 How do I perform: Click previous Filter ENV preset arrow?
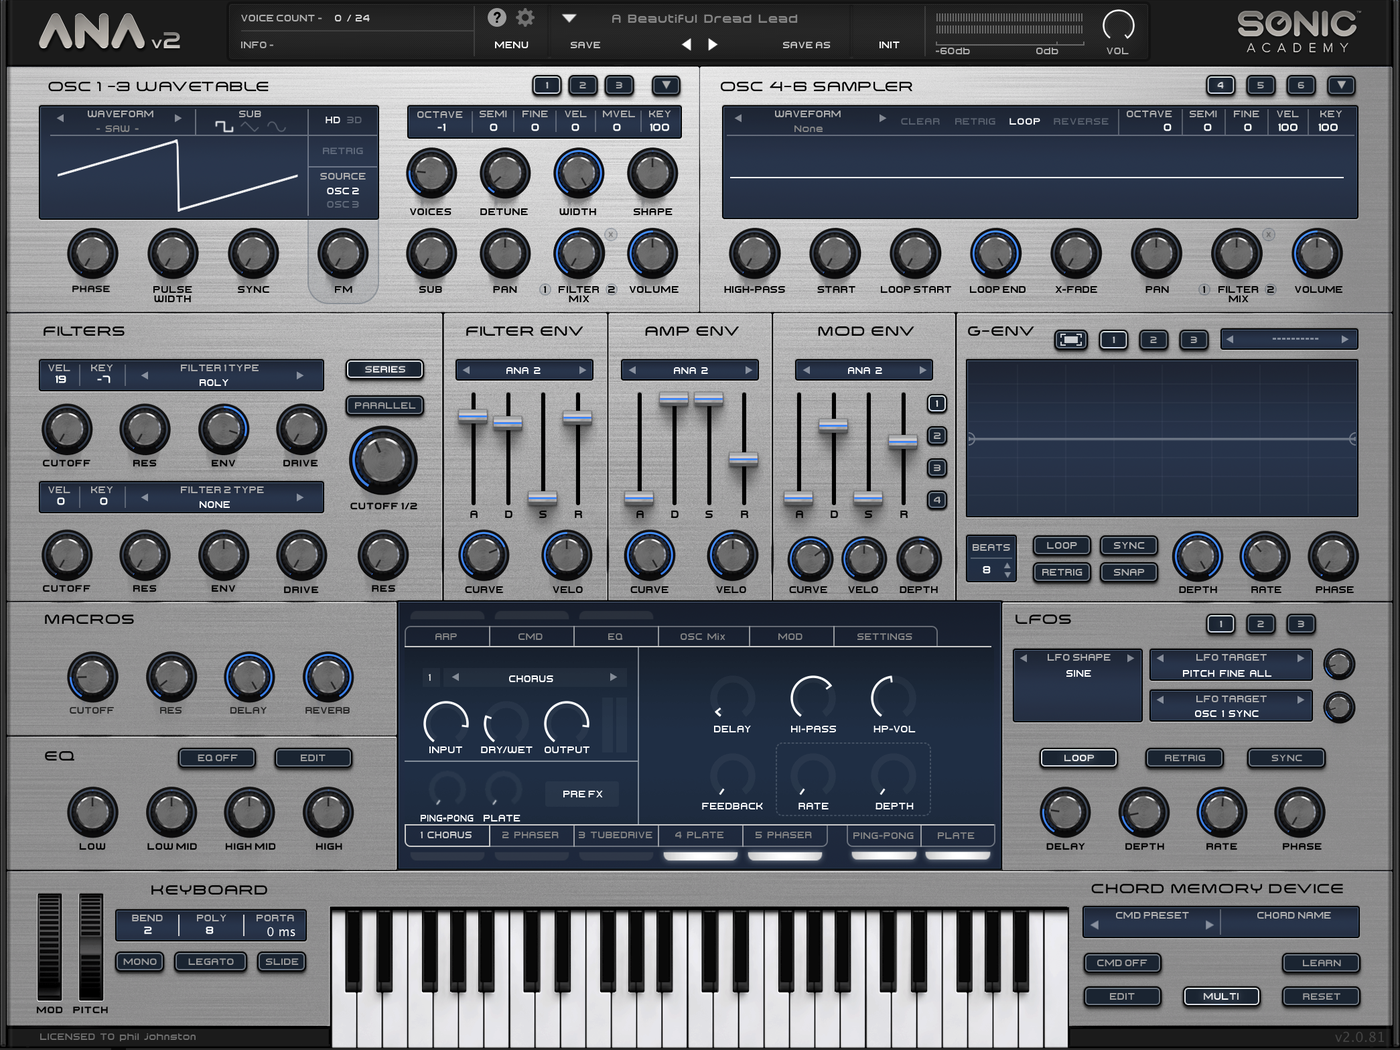[465, 370]
